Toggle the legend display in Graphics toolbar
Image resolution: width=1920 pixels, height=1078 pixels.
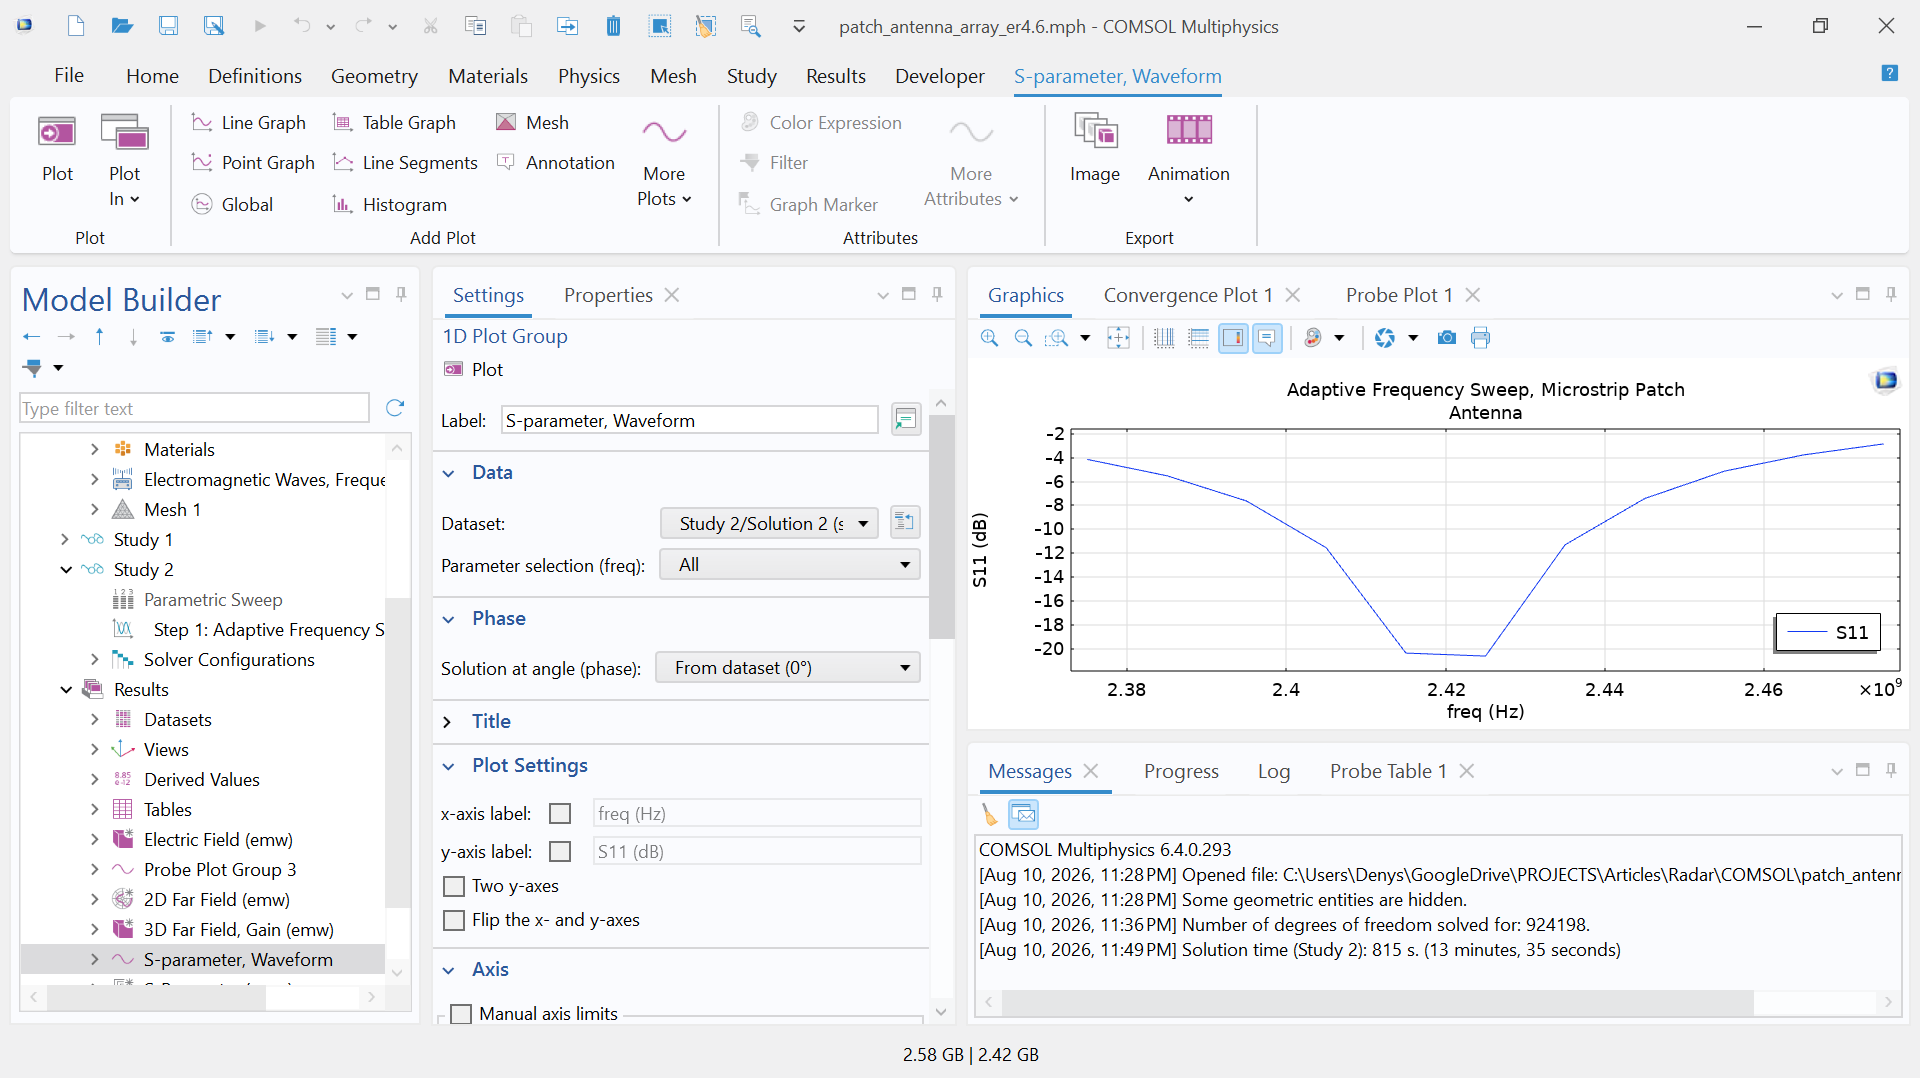[1233, 338]
